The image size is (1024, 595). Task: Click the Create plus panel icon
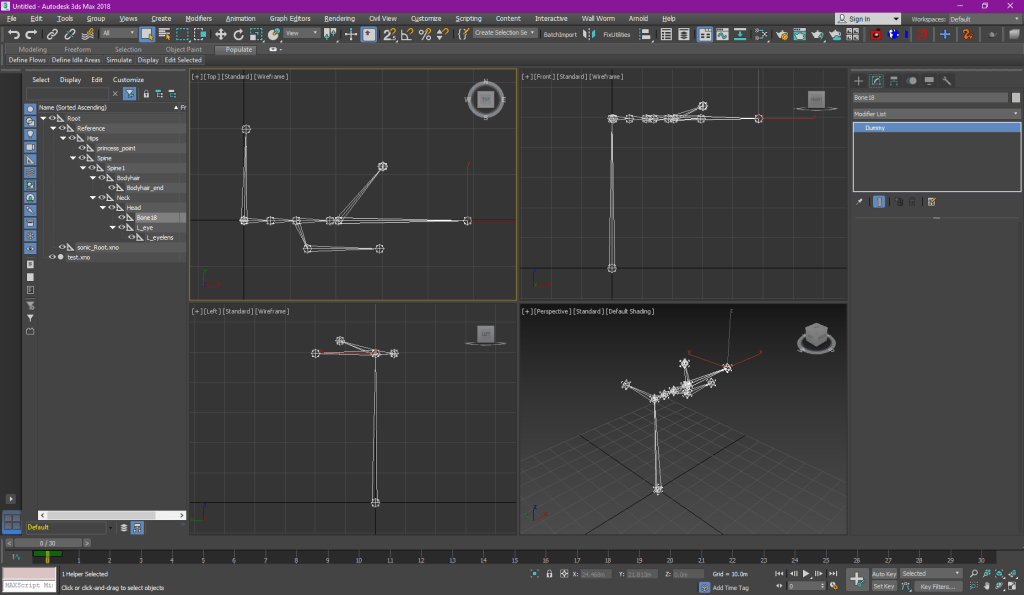(858, 81)
